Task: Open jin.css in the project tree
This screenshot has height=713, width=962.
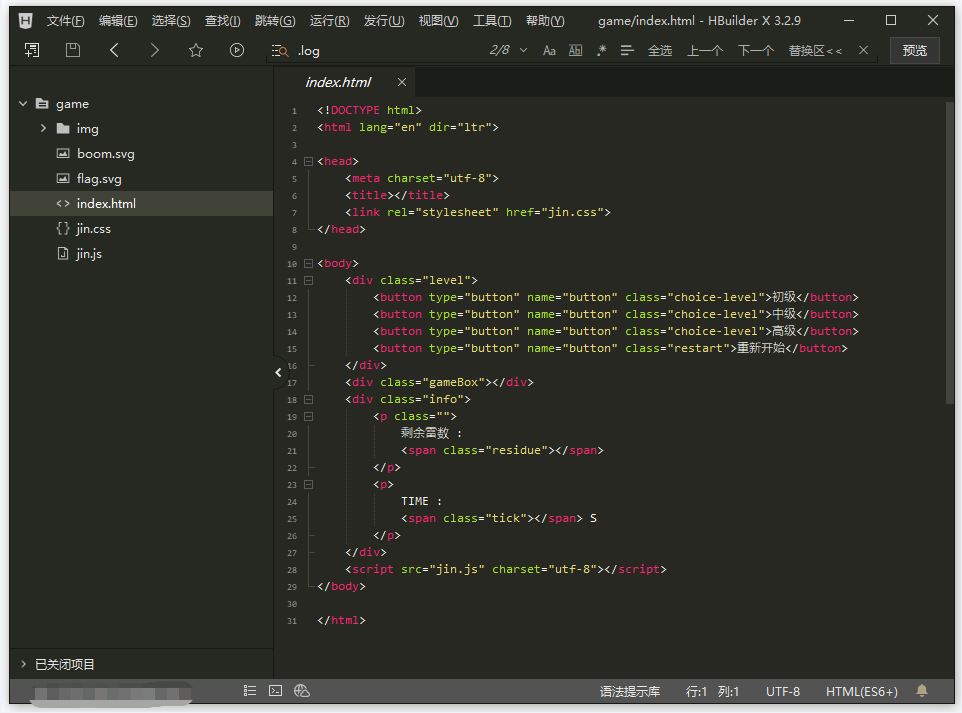Action: pyautogui.click(x=93, y=228)
